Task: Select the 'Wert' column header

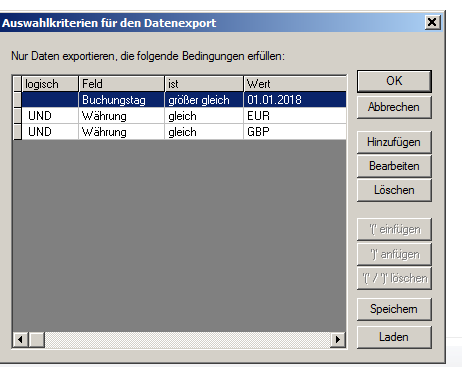Action: 295,84
